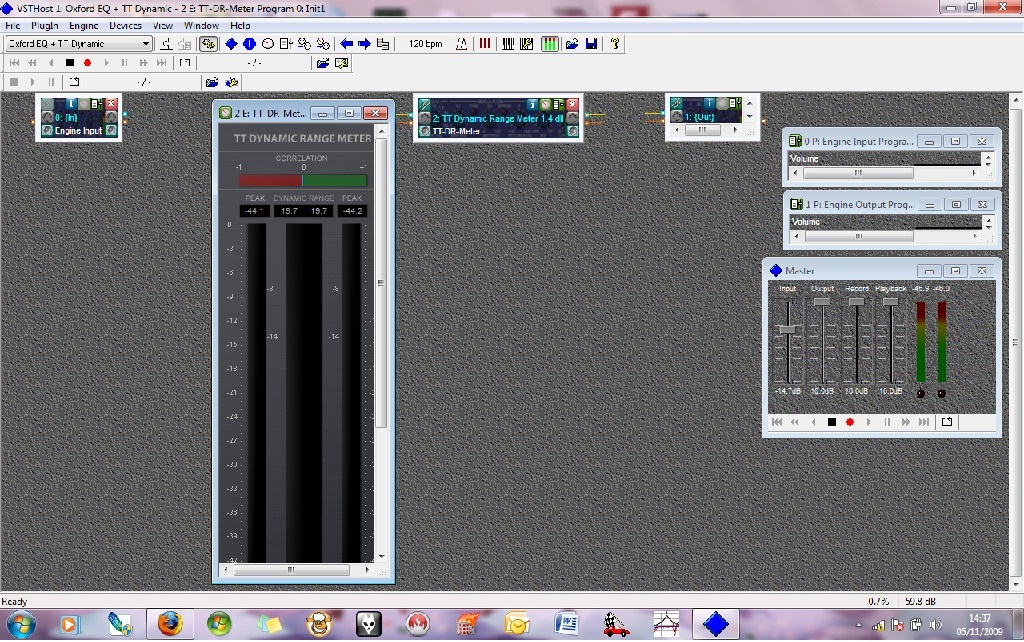Click the Input fader in Master window
This screenshot has width=1024, height=642.
[788, 329]
